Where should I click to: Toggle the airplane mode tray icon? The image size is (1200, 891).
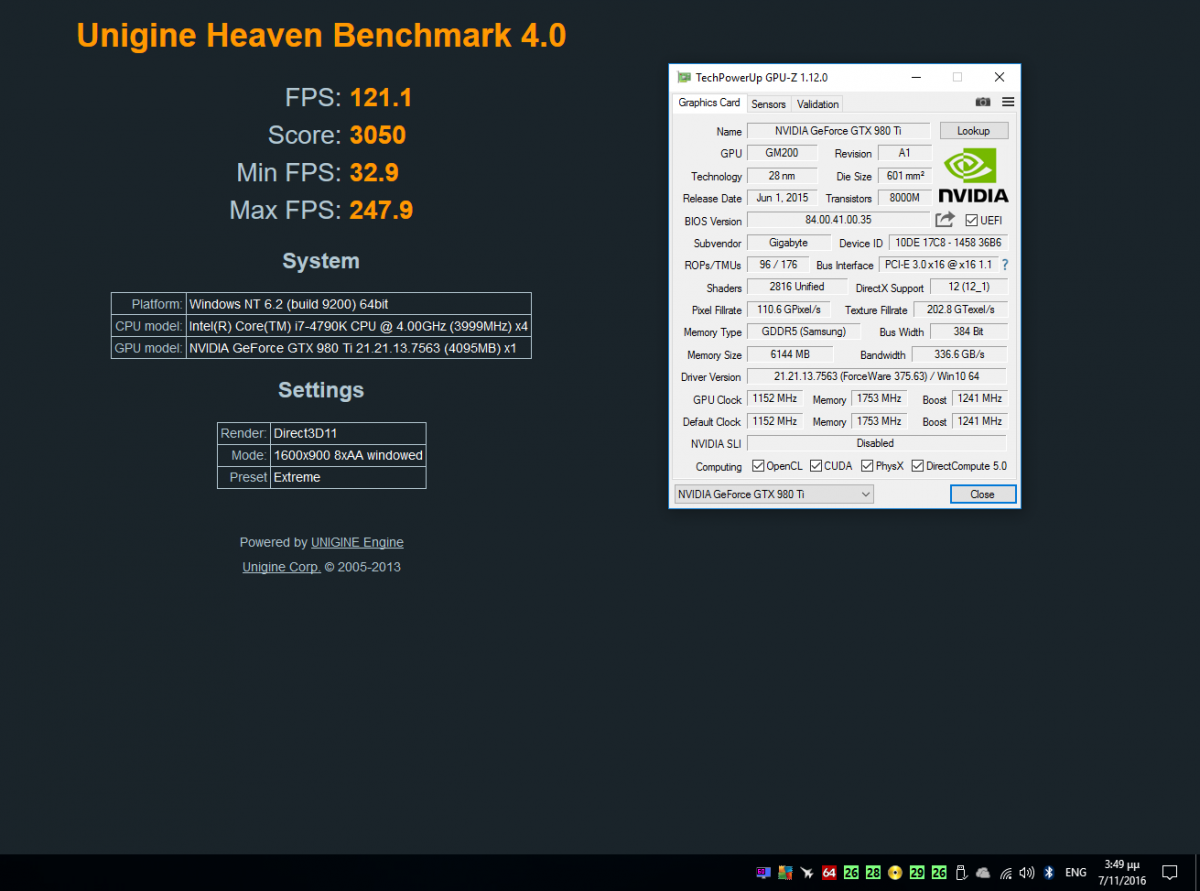click(x=807, y=872)
